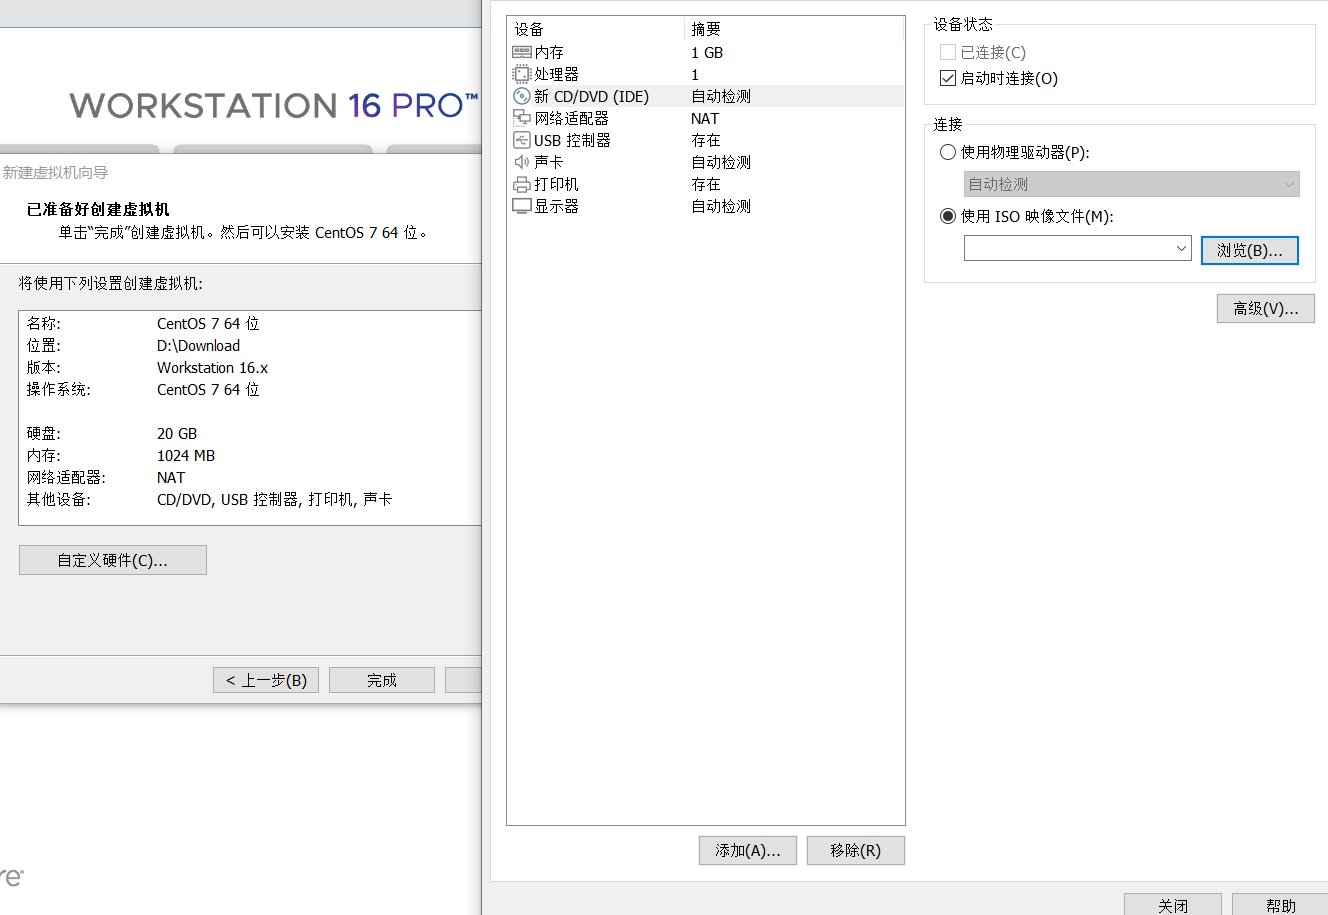Click 完成 to finish the wizard
The width and height of the screenshot is (1328, 915).
(382, 680)
